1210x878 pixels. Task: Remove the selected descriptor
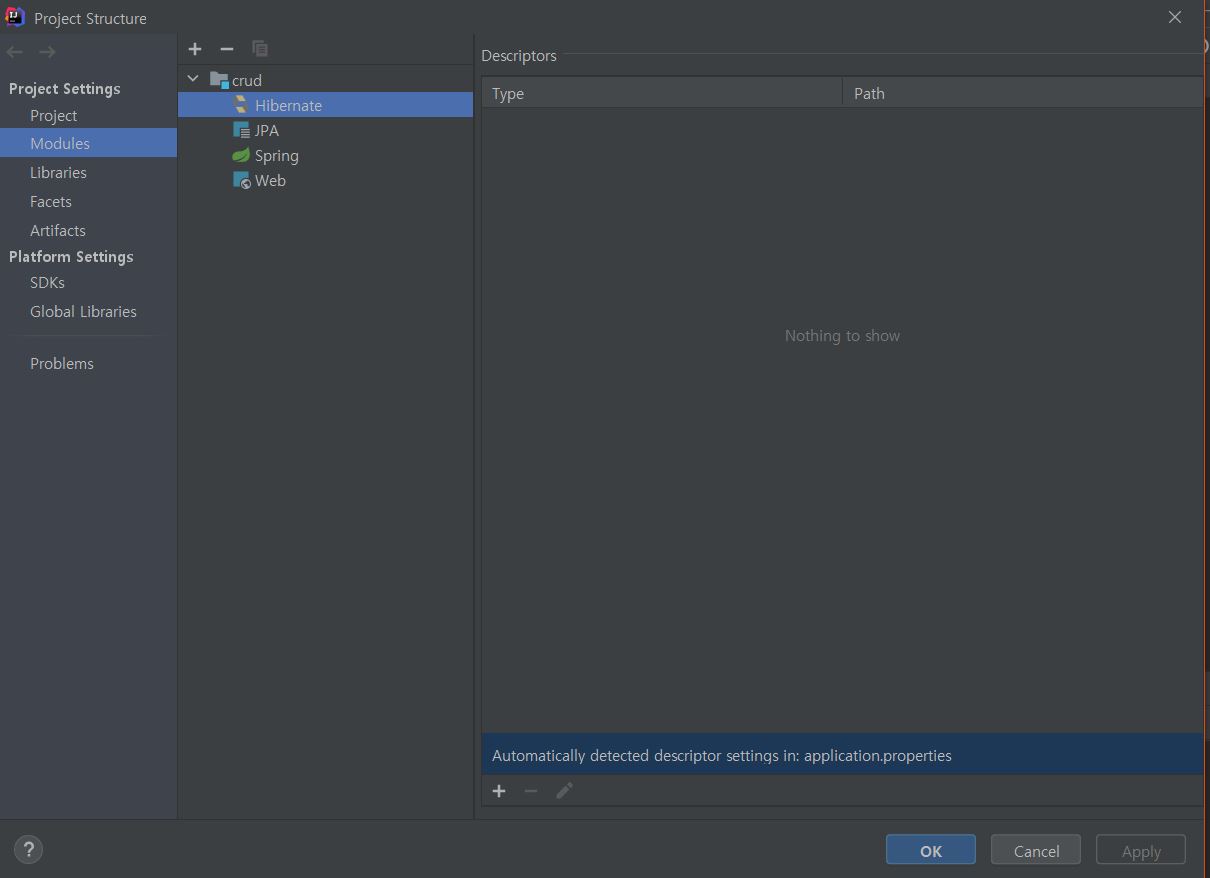pos(531,791)
